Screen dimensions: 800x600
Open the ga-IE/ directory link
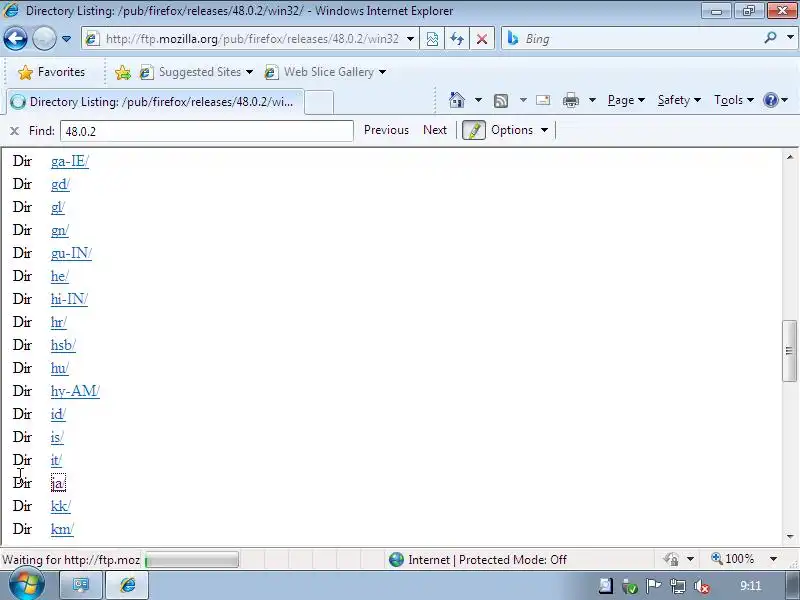point(70,161)
